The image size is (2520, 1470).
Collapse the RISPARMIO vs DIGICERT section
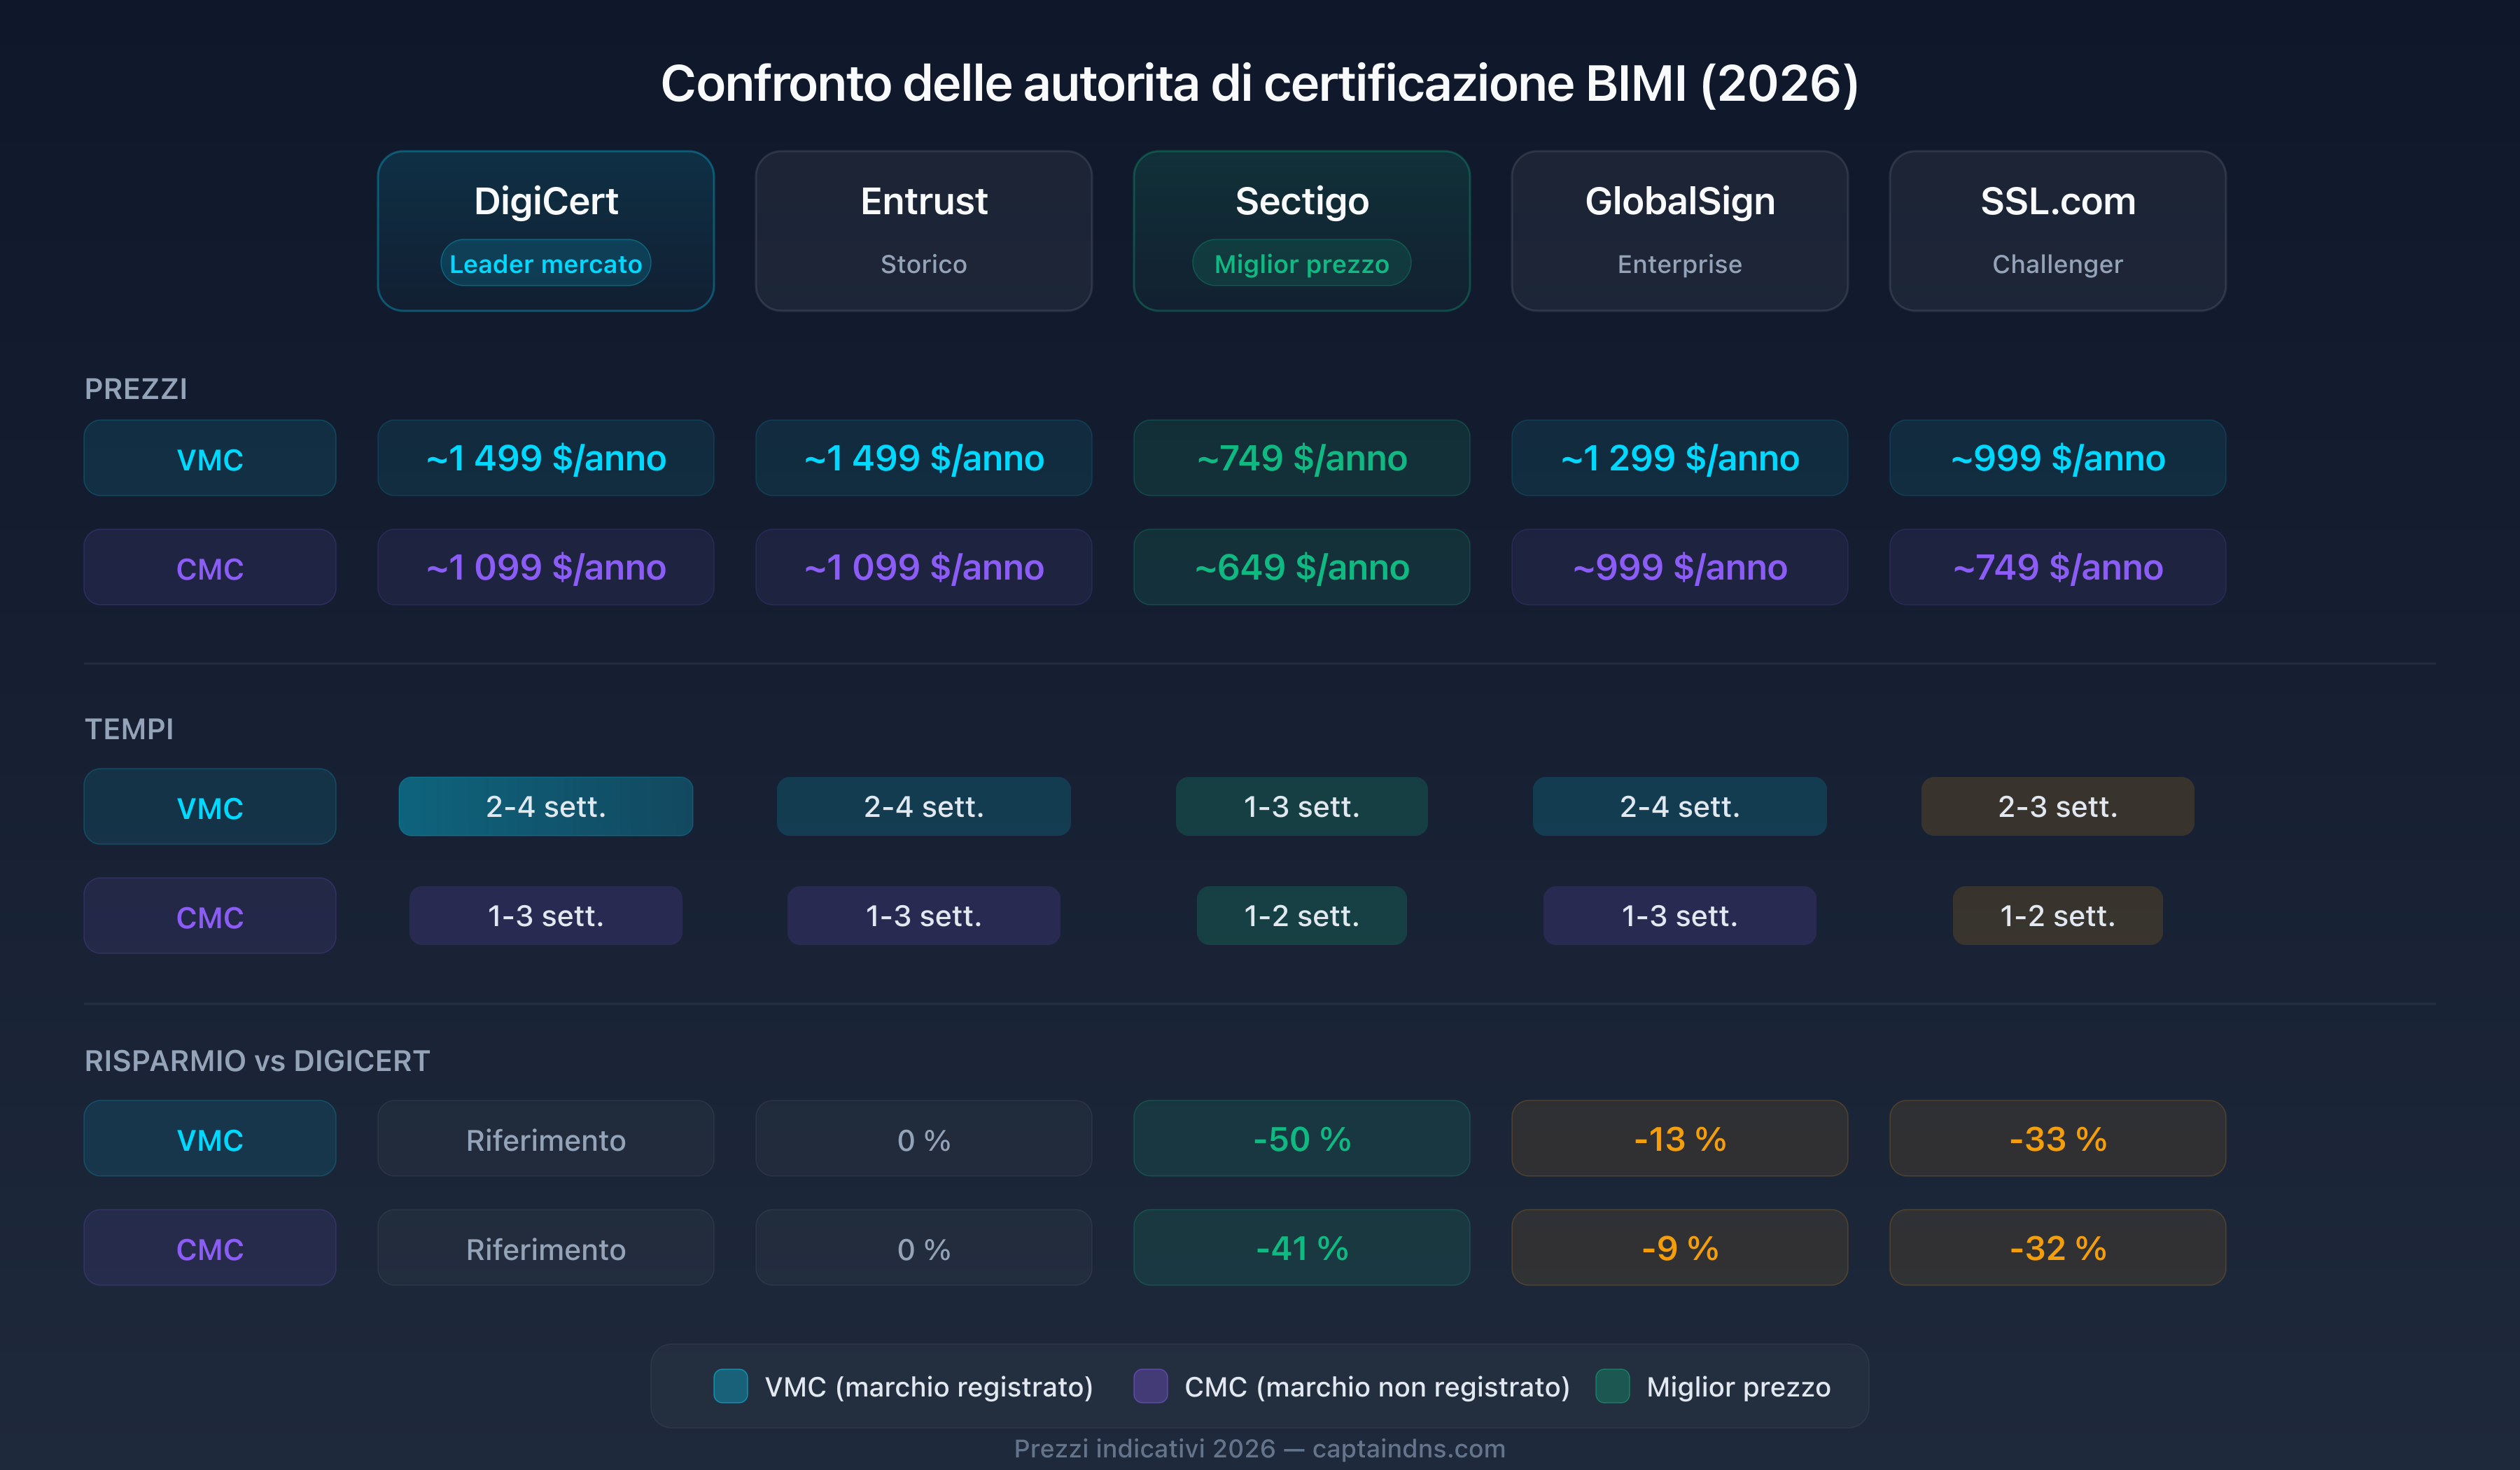coord(257,1060)
